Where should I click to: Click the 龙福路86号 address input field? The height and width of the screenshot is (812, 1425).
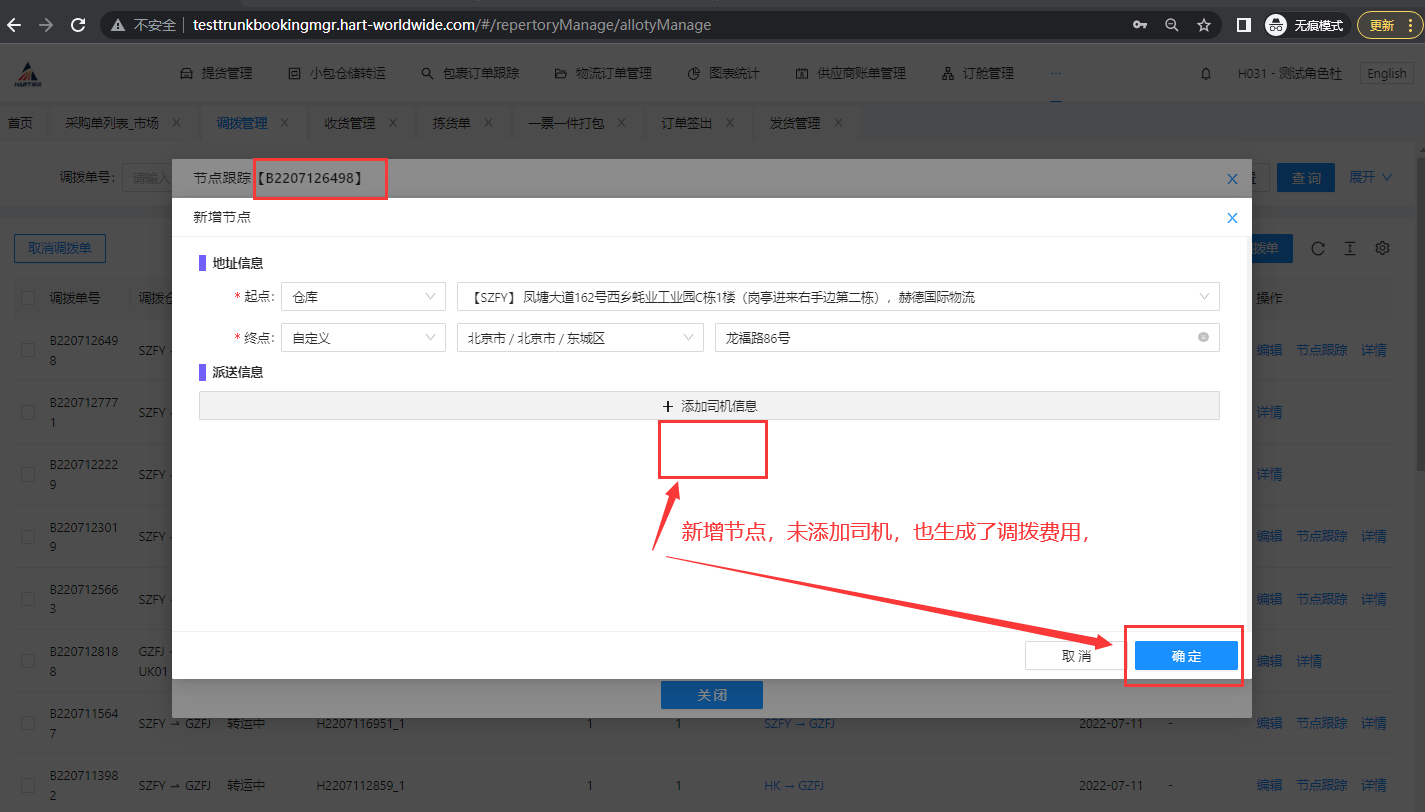(950, 338)
